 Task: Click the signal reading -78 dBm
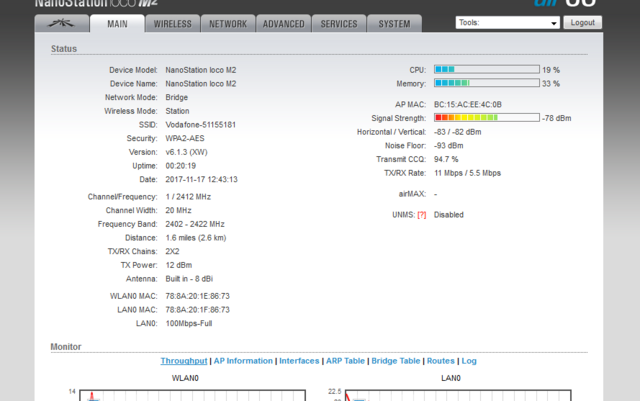coord(557,118)
